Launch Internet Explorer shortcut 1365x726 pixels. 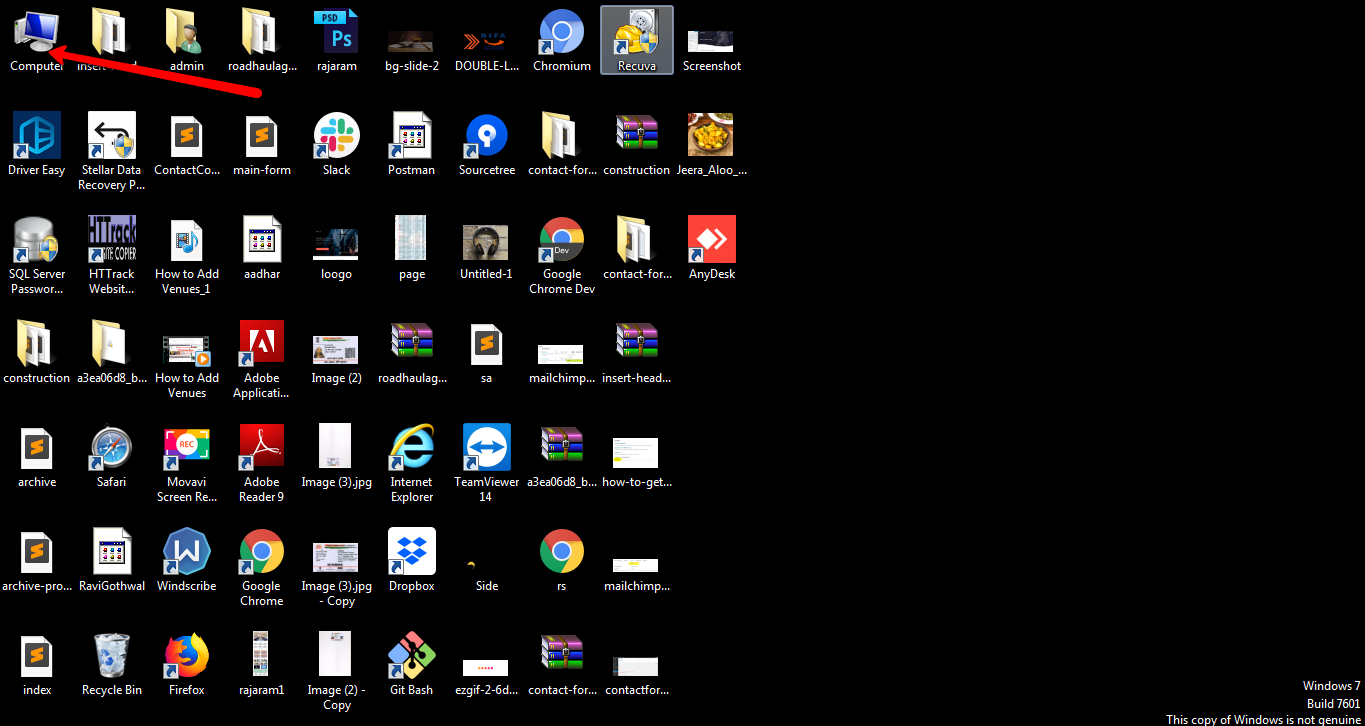pos(412,464)
